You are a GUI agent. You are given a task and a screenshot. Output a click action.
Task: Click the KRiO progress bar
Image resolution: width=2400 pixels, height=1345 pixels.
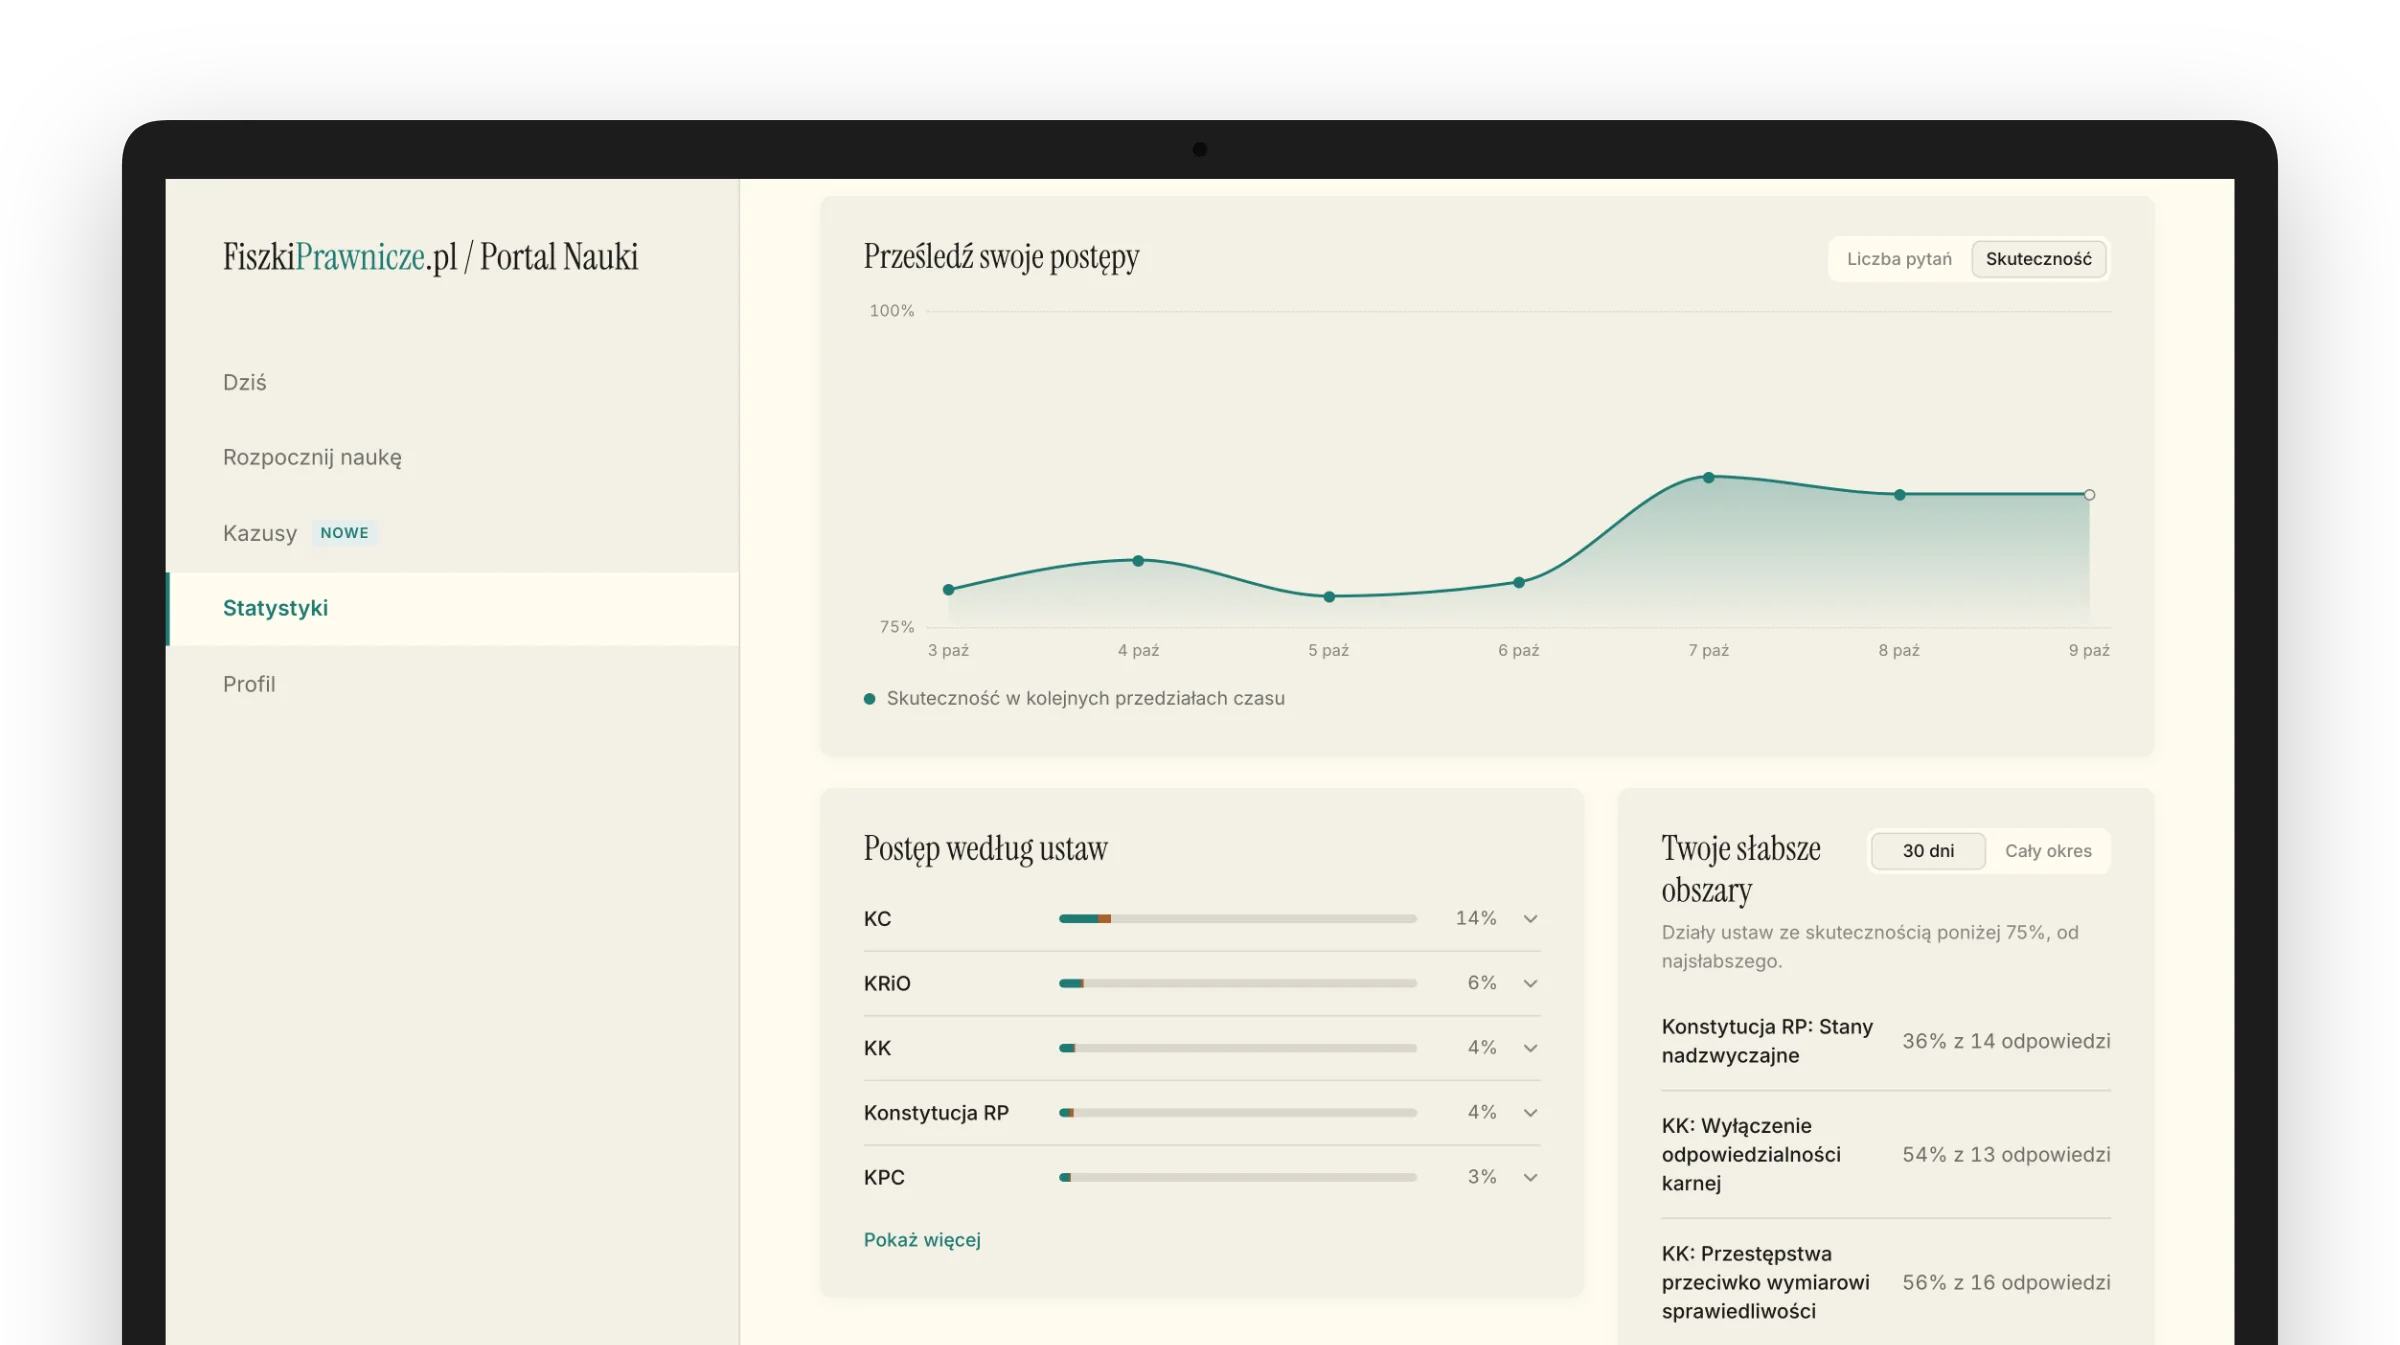pyautogui.click(x=1237, y=983)
